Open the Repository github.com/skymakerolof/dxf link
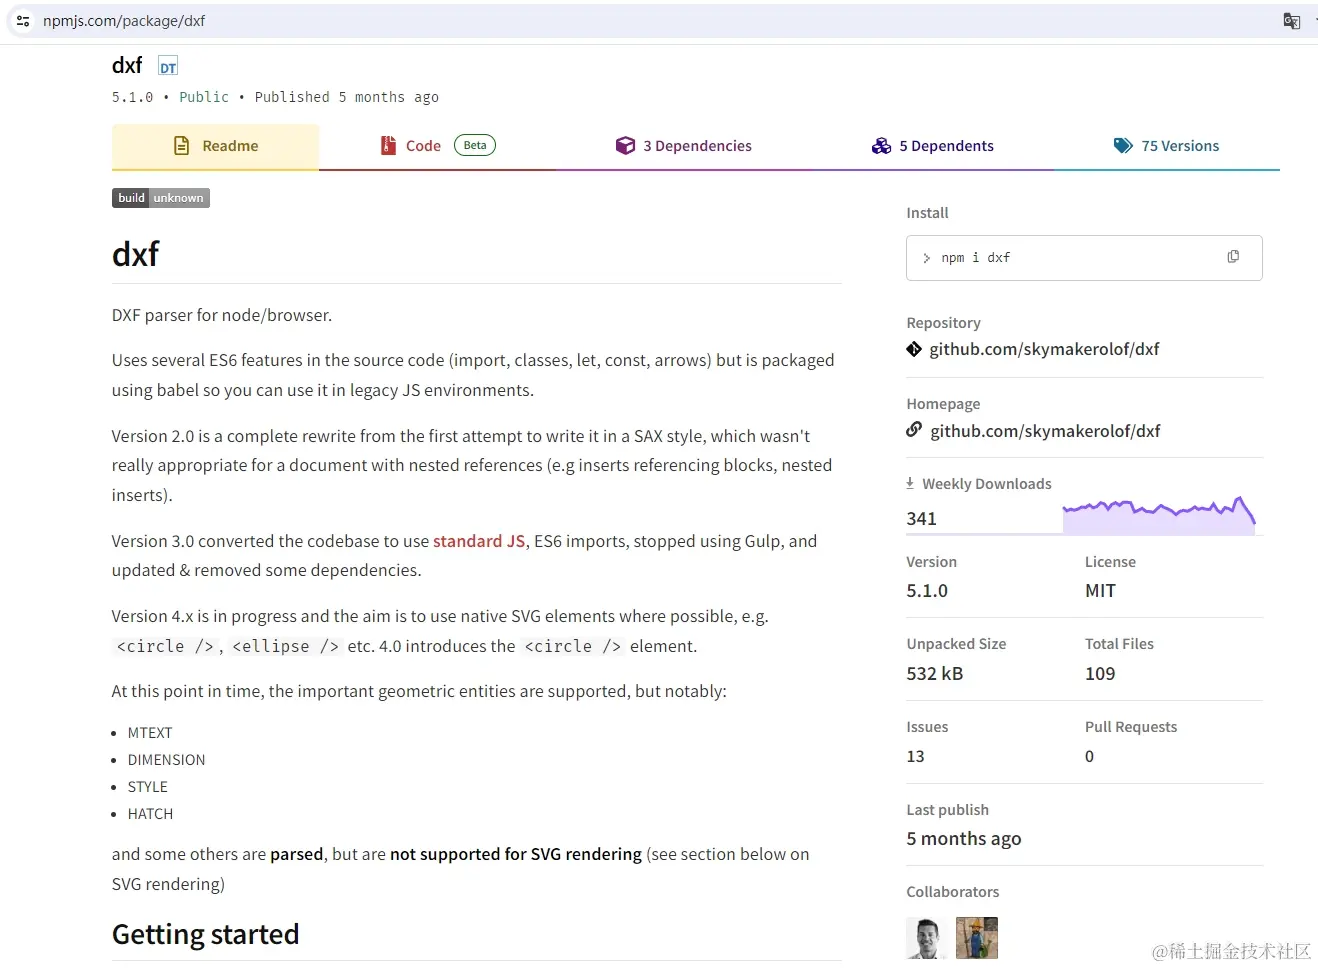1318x968 pixels. (x=1044, y=349)
